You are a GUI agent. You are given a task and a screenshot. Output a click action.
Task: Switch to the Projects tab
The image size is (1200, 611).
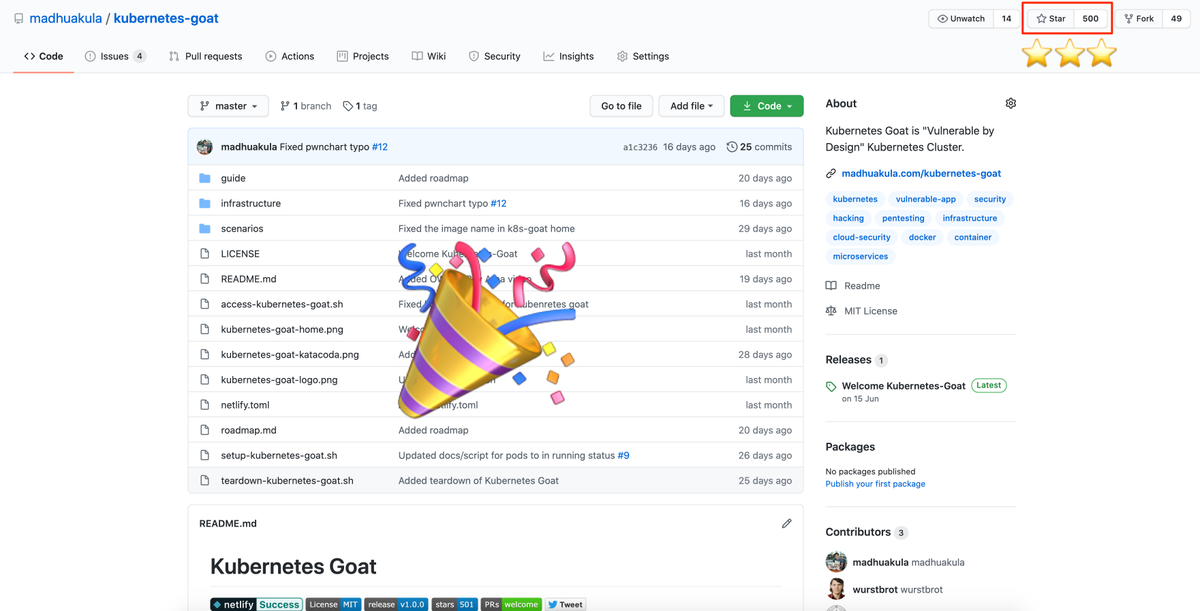tap(362, 56)
